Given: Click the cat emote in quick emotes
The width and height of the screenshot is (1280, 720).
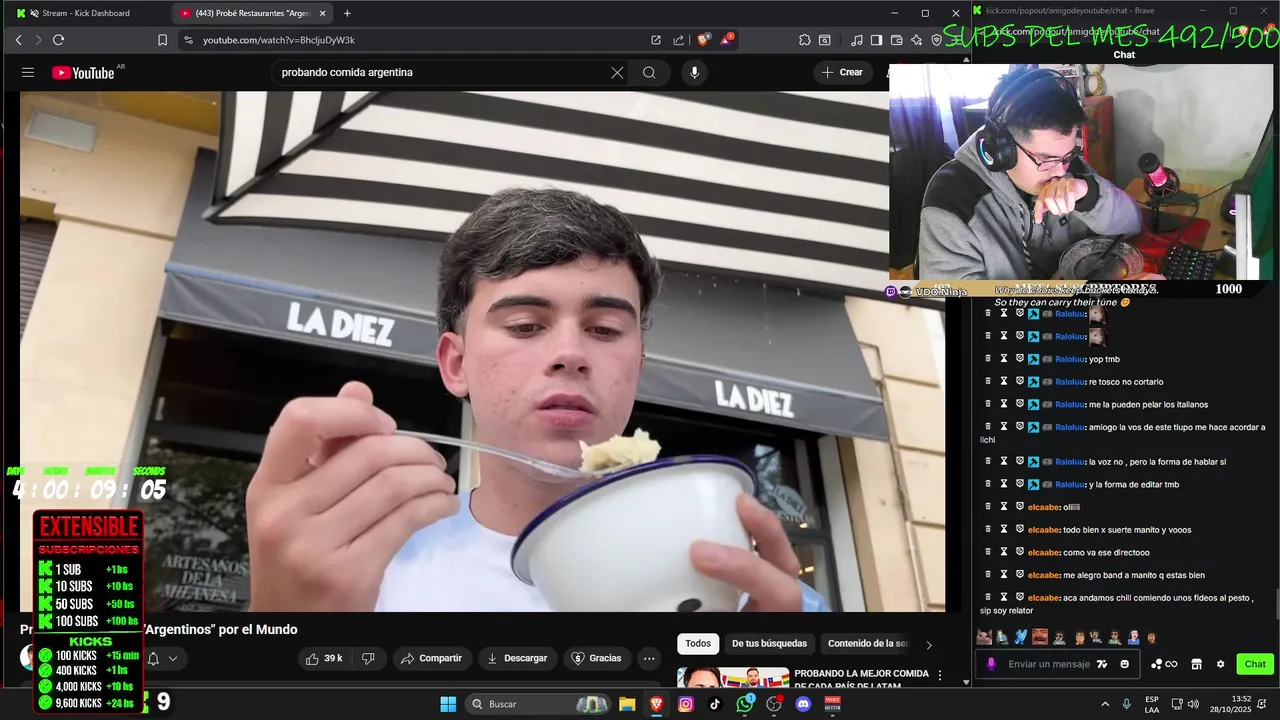Looking at the screenshot, I should click(984, 637).
